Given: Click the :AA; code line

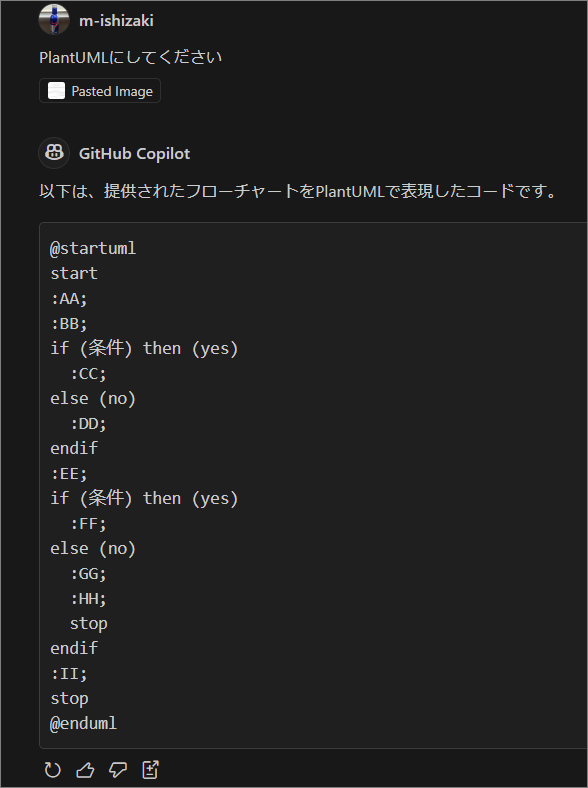Looking at the screenshot, I should 69,299.
